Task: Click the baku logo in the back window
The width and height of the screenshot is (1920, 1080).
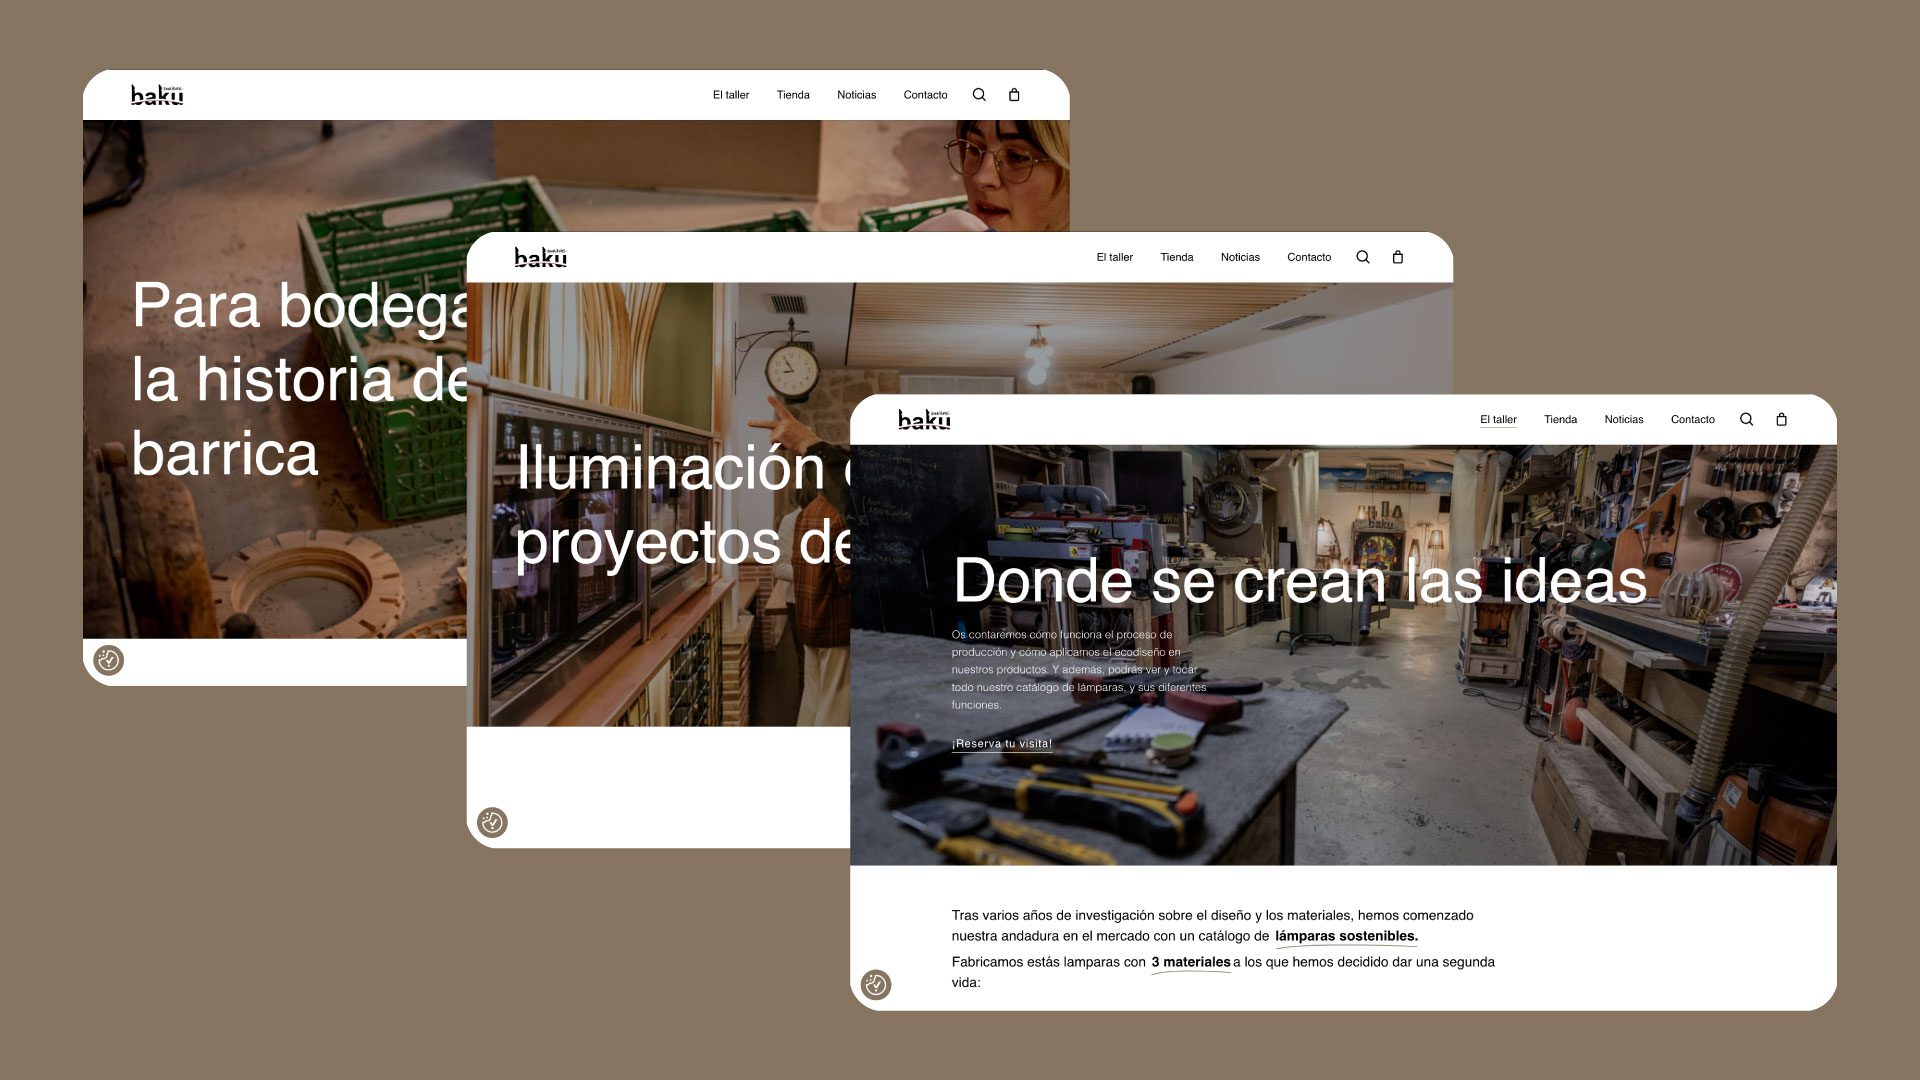Action: point(157,95)
